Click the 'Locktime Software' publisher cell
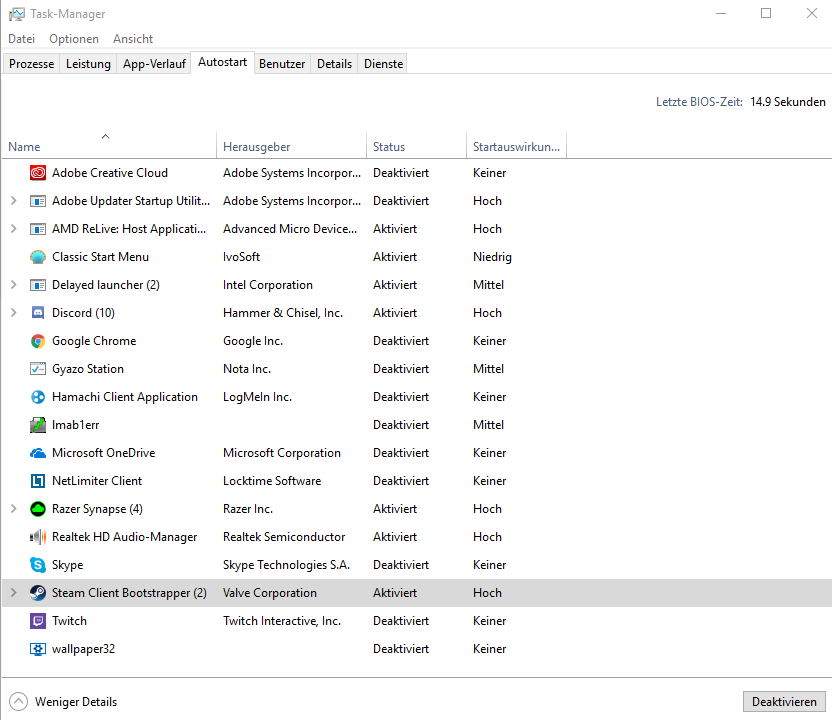This screenshot has height=720, width=832. [272, 481]
